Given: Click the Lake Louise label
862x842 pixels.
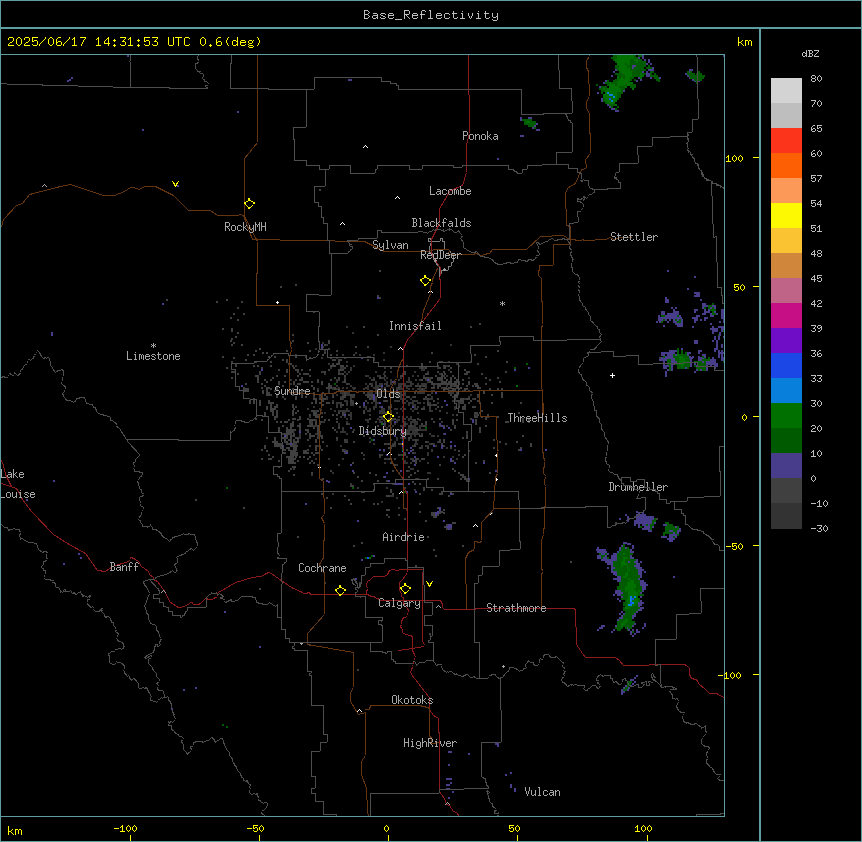Looking at the screenshot, I should pyautogui.click(x=18, y=484).
